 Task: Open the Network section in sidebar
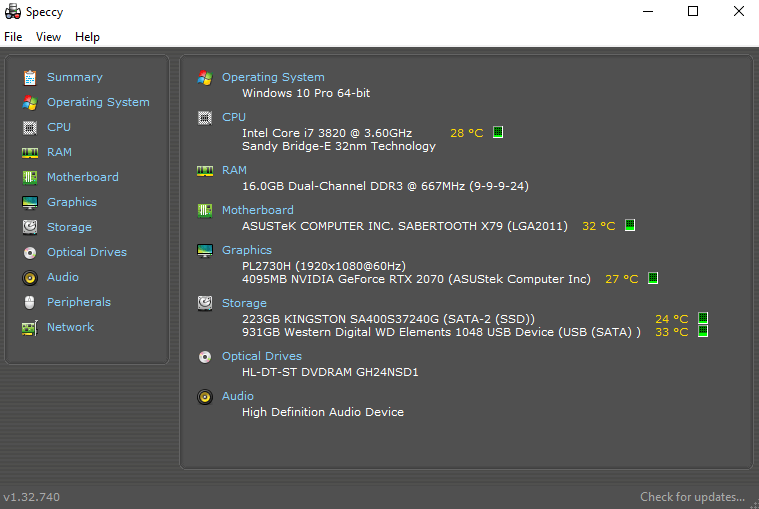click(70, 327)
